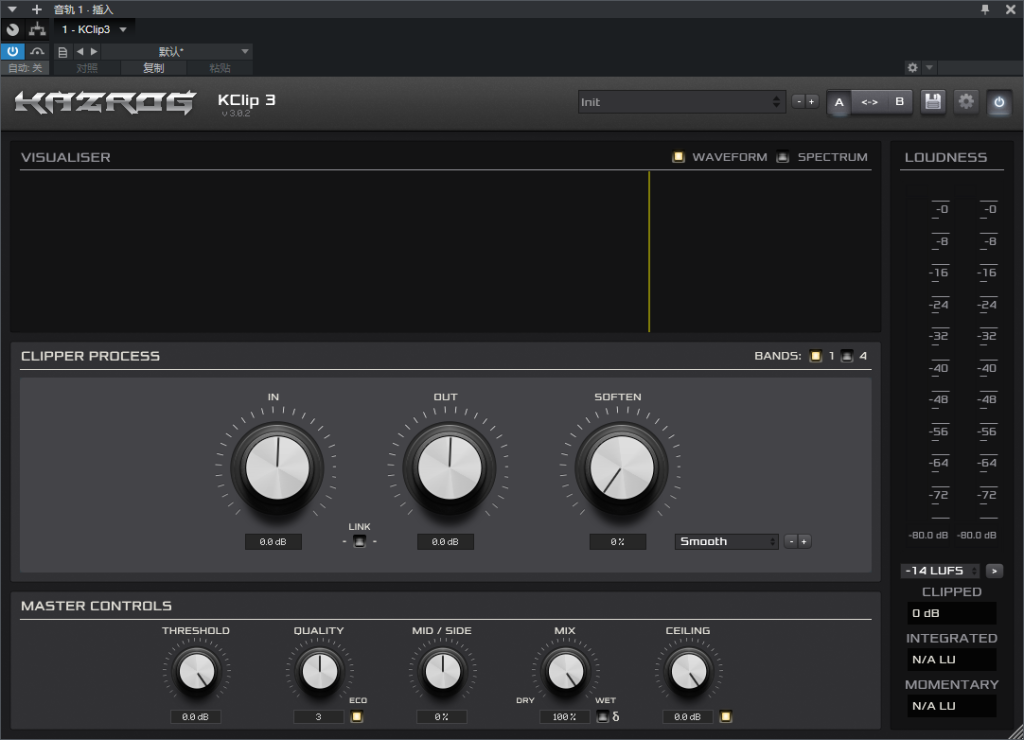Viewport: 1024px width, 740px height.
Task: Click the QUALITY knob
Action: [x=319, y=671]
